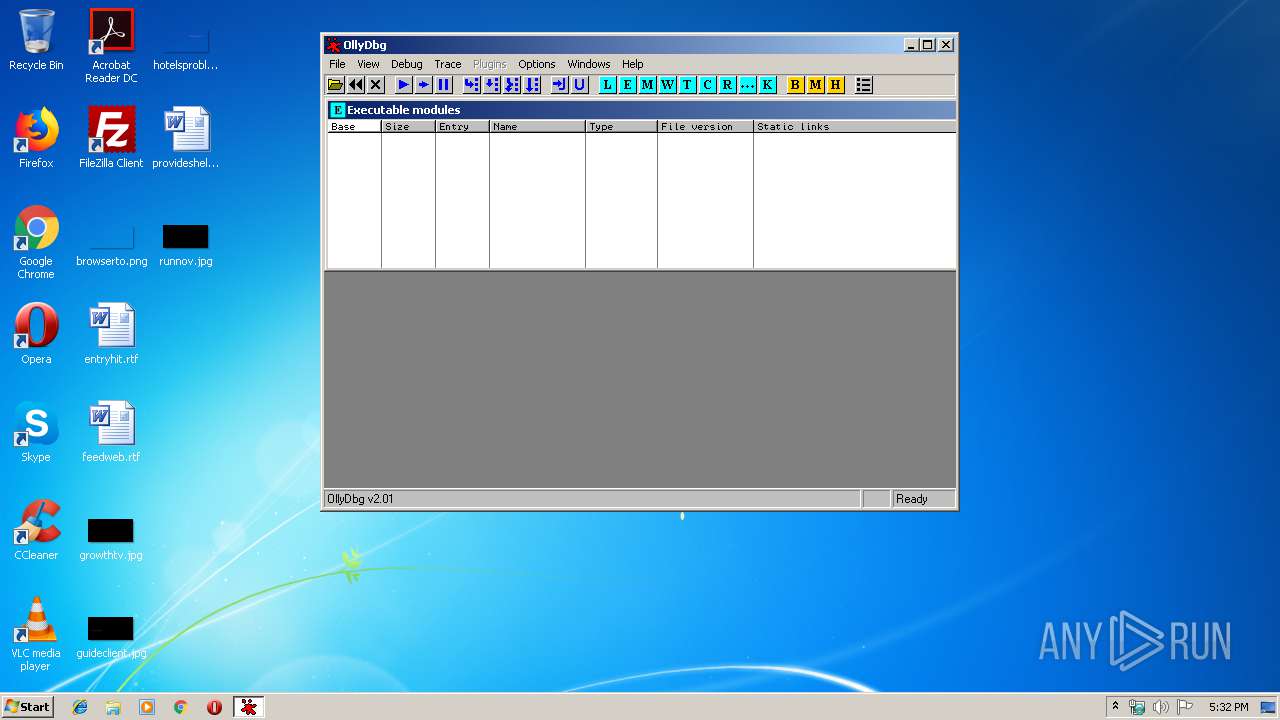Open Internet Explorer from taskbar

coord(80,707)
